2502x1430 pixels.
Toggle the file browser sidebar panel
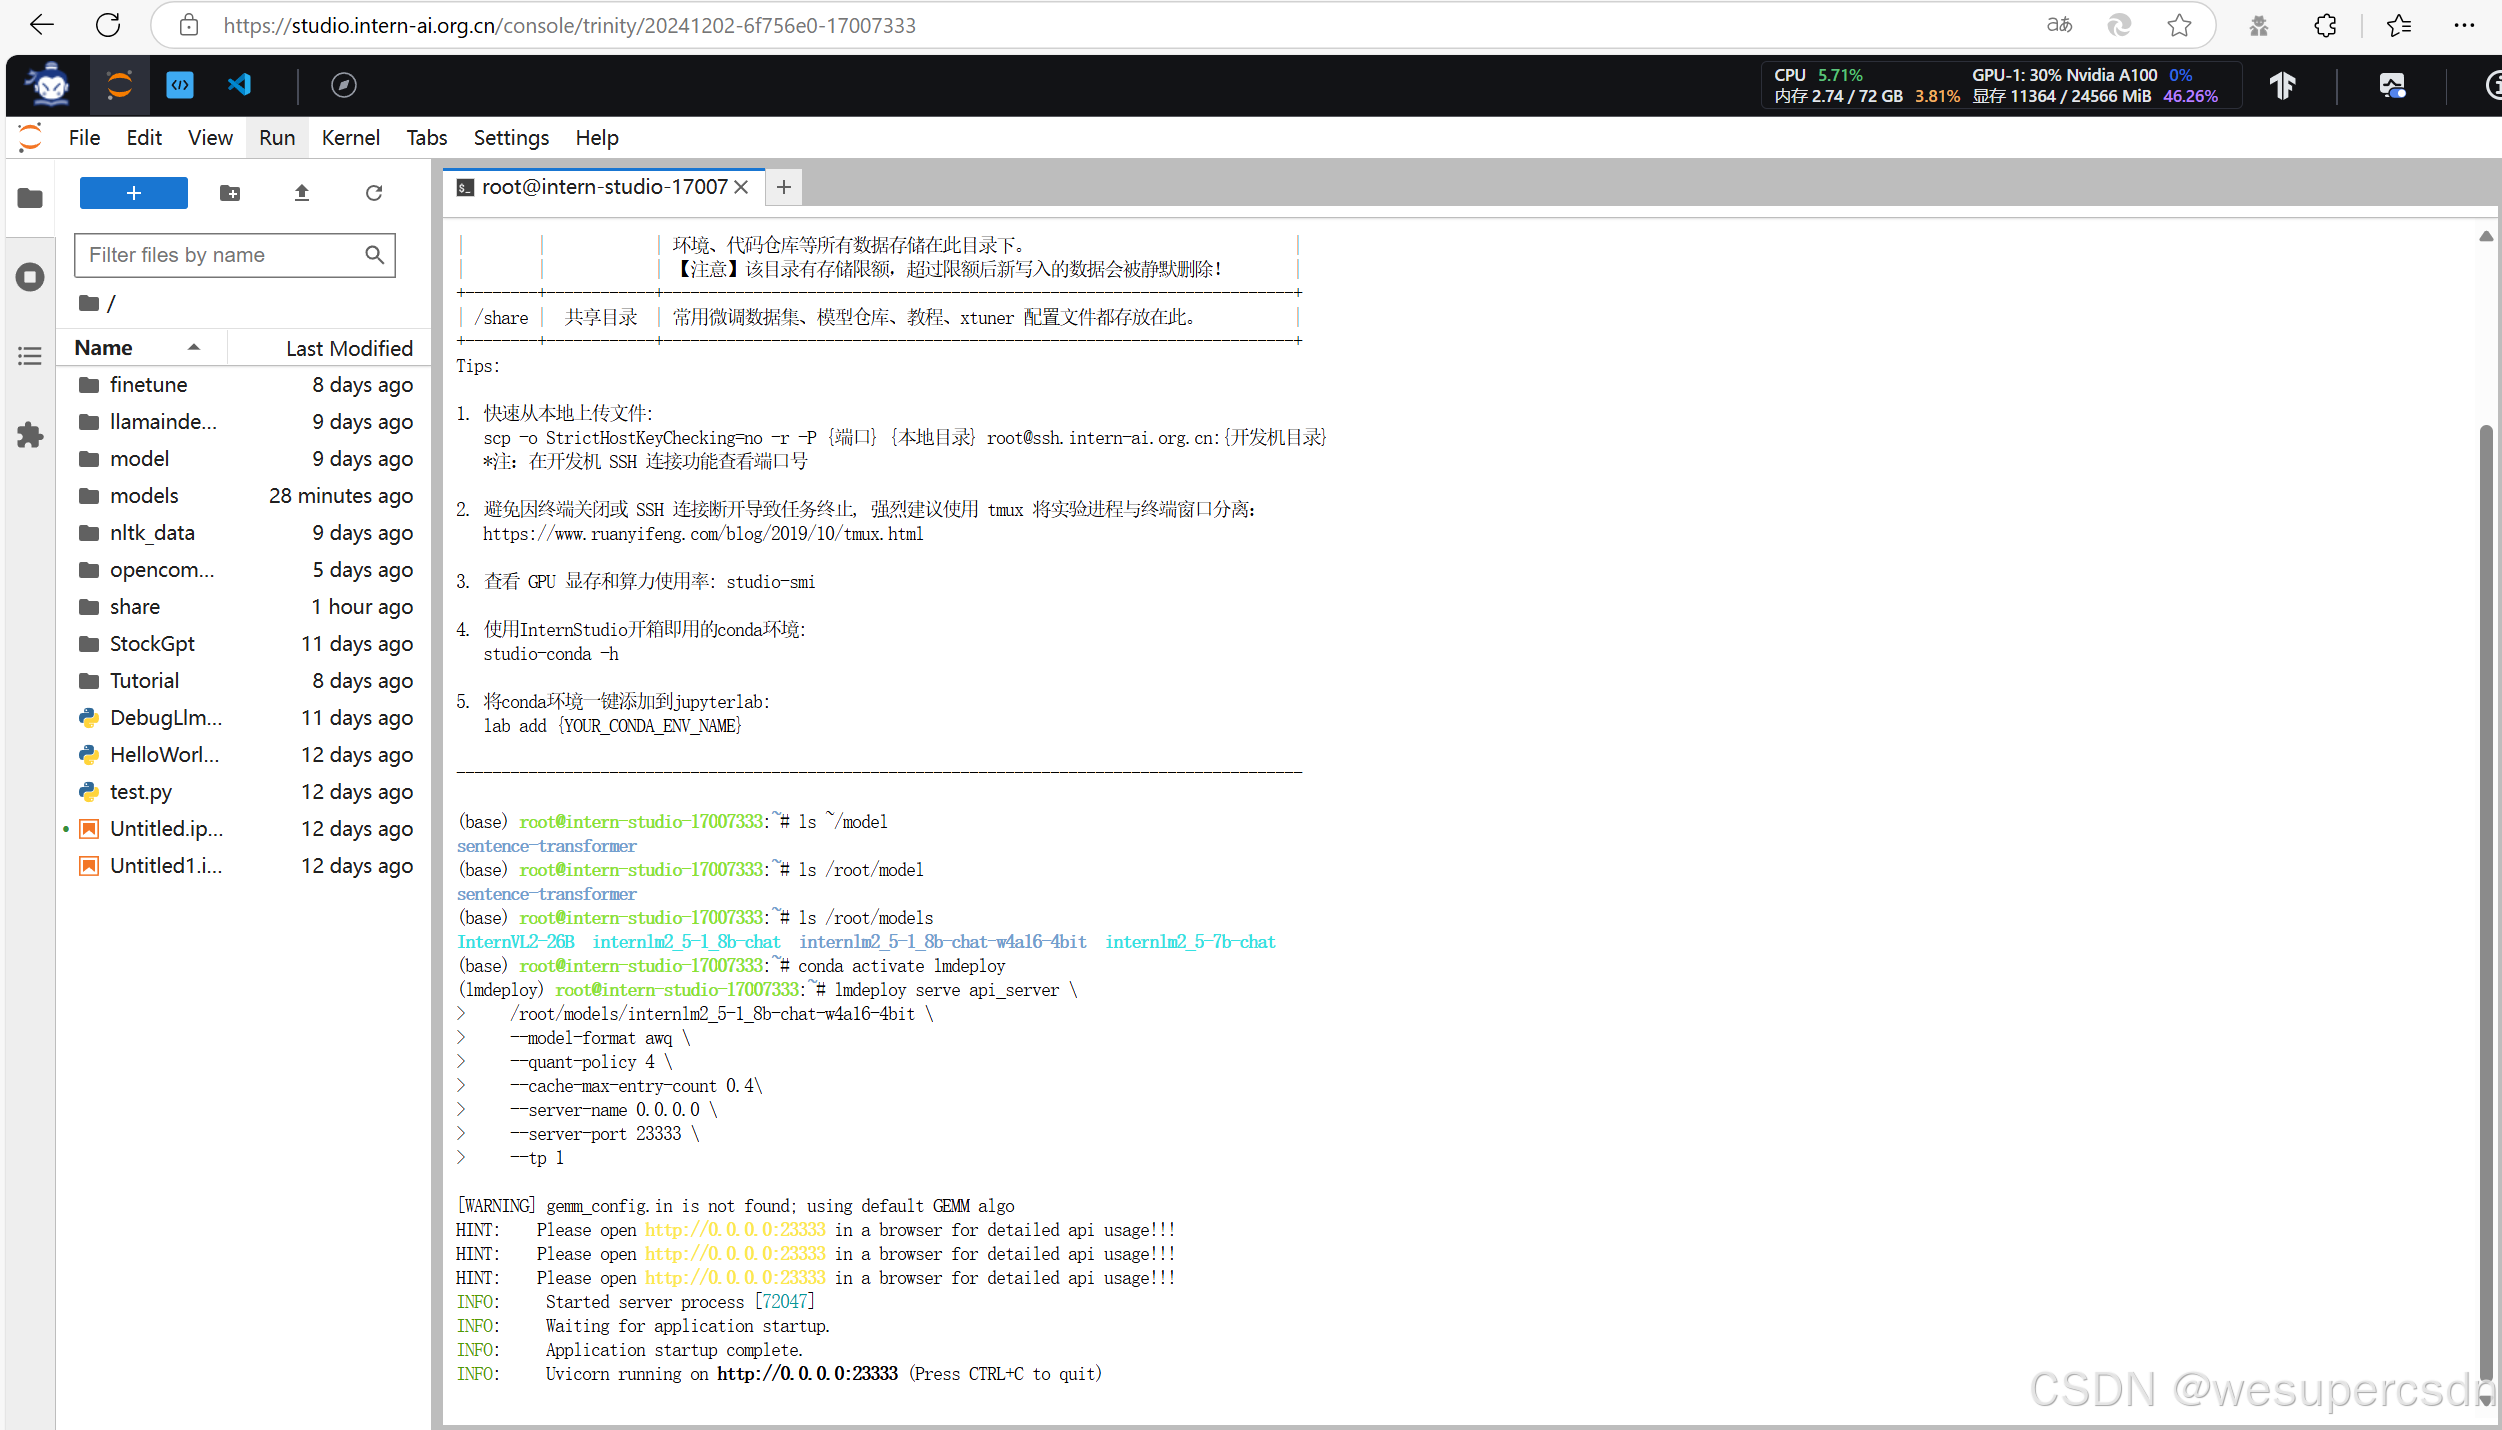coord(30,198)
